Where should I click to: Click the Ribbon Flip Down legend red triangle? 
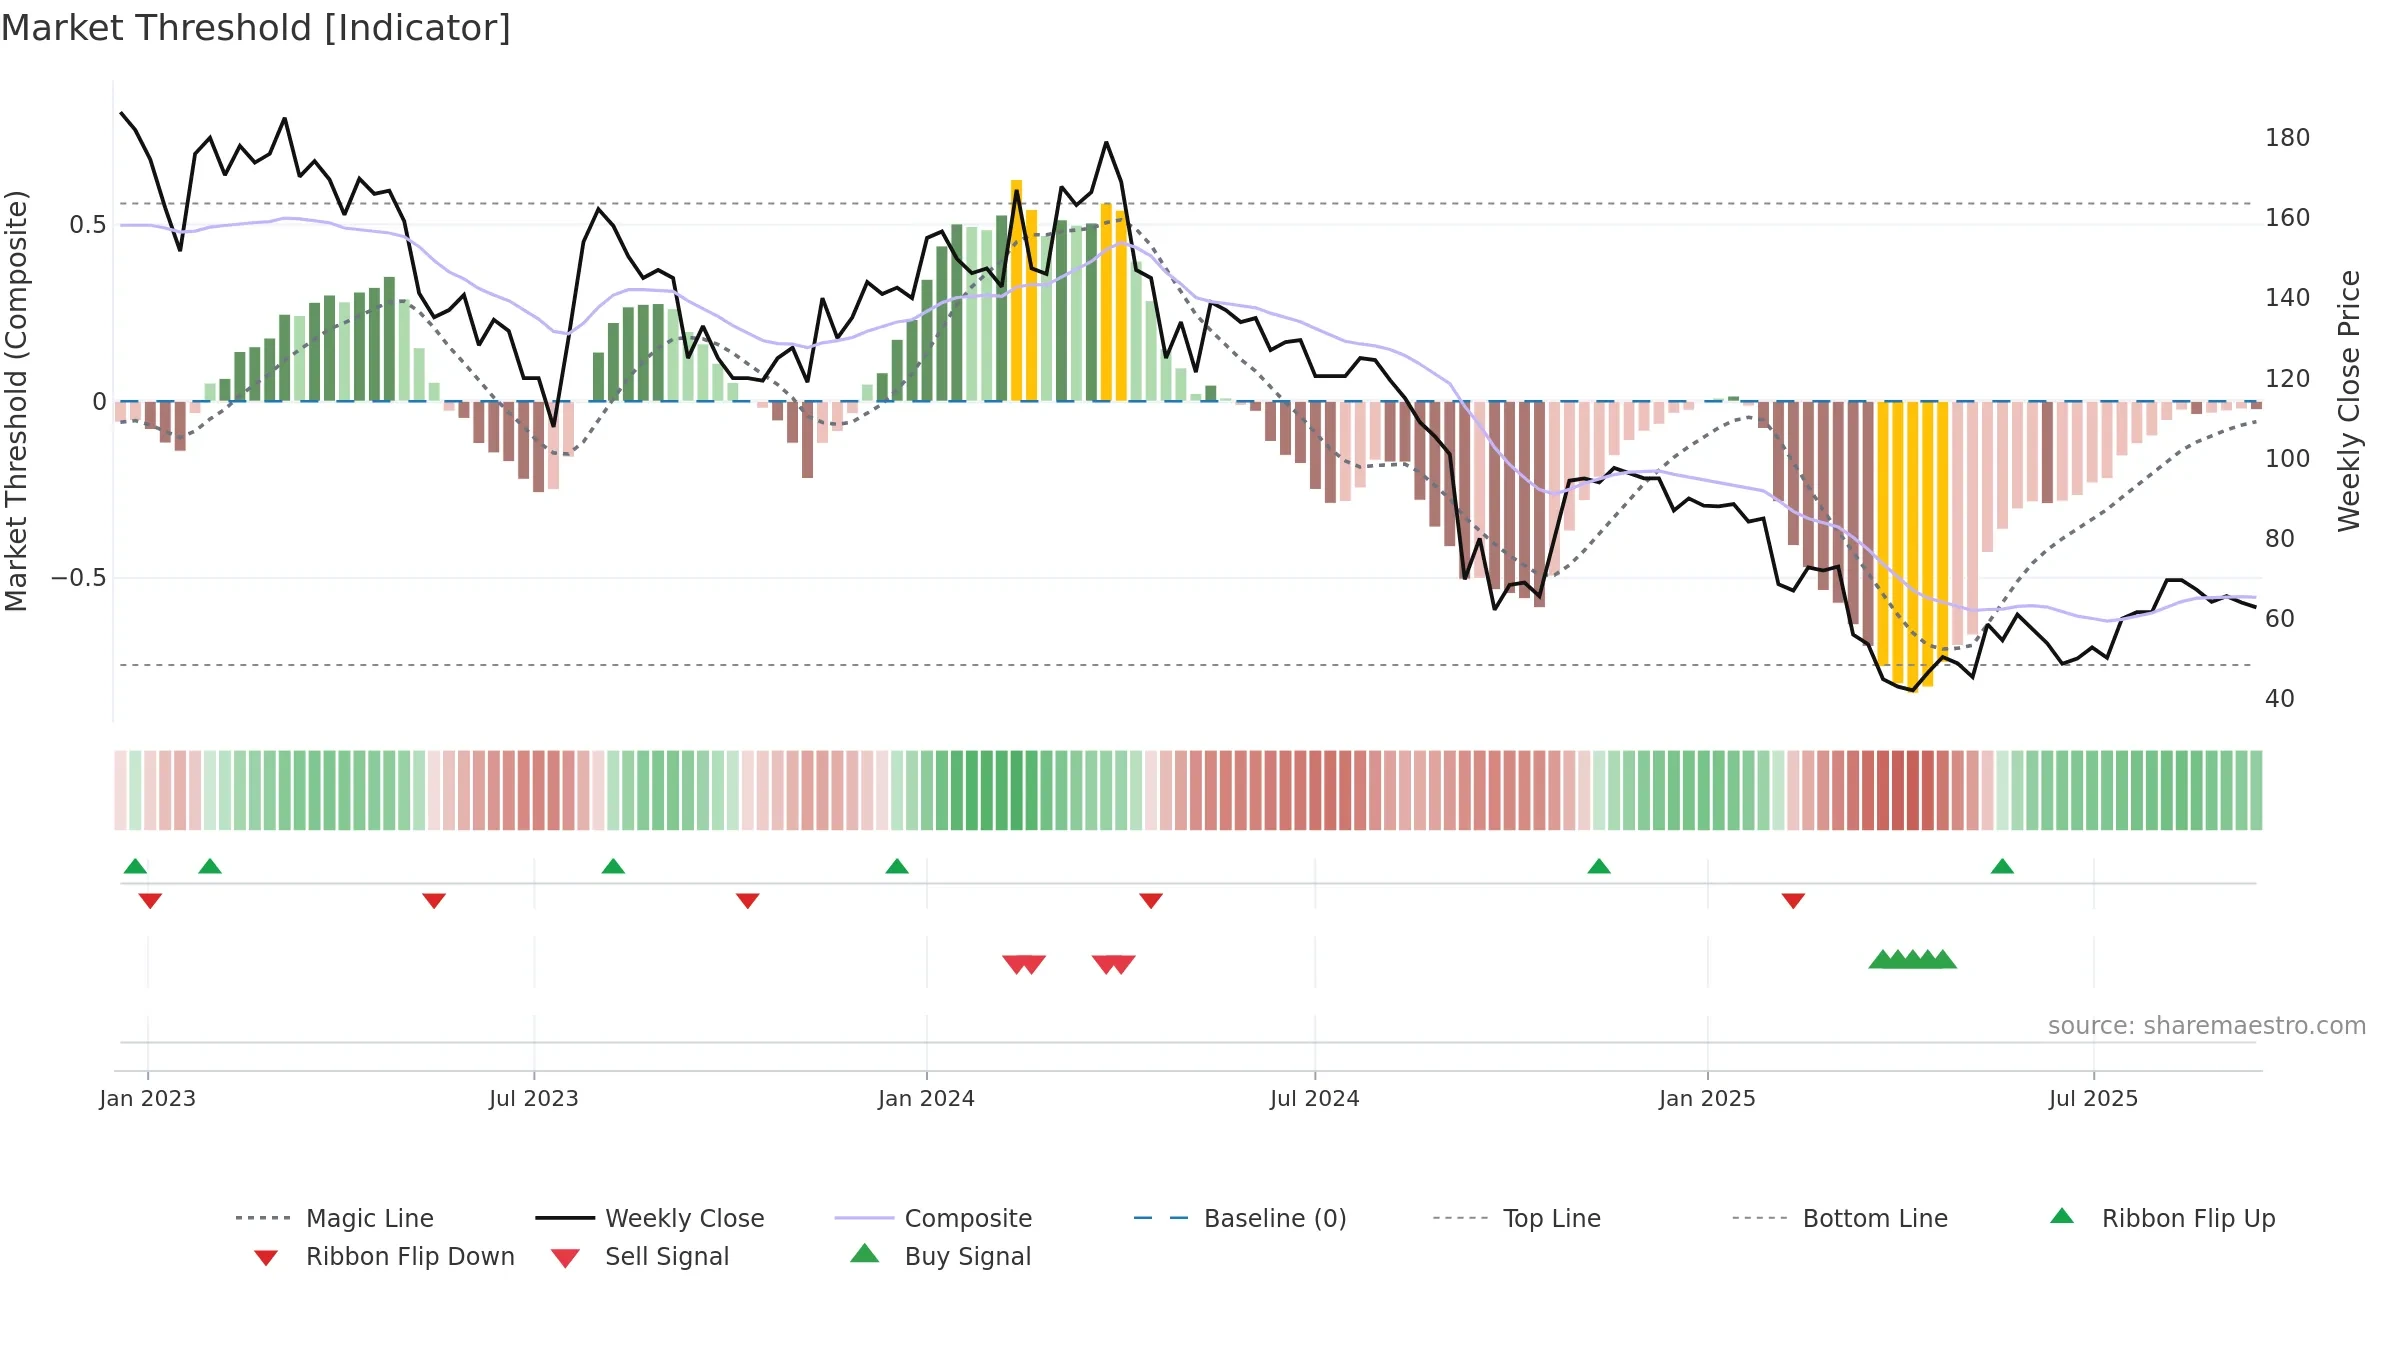(x=265, y=1258)
